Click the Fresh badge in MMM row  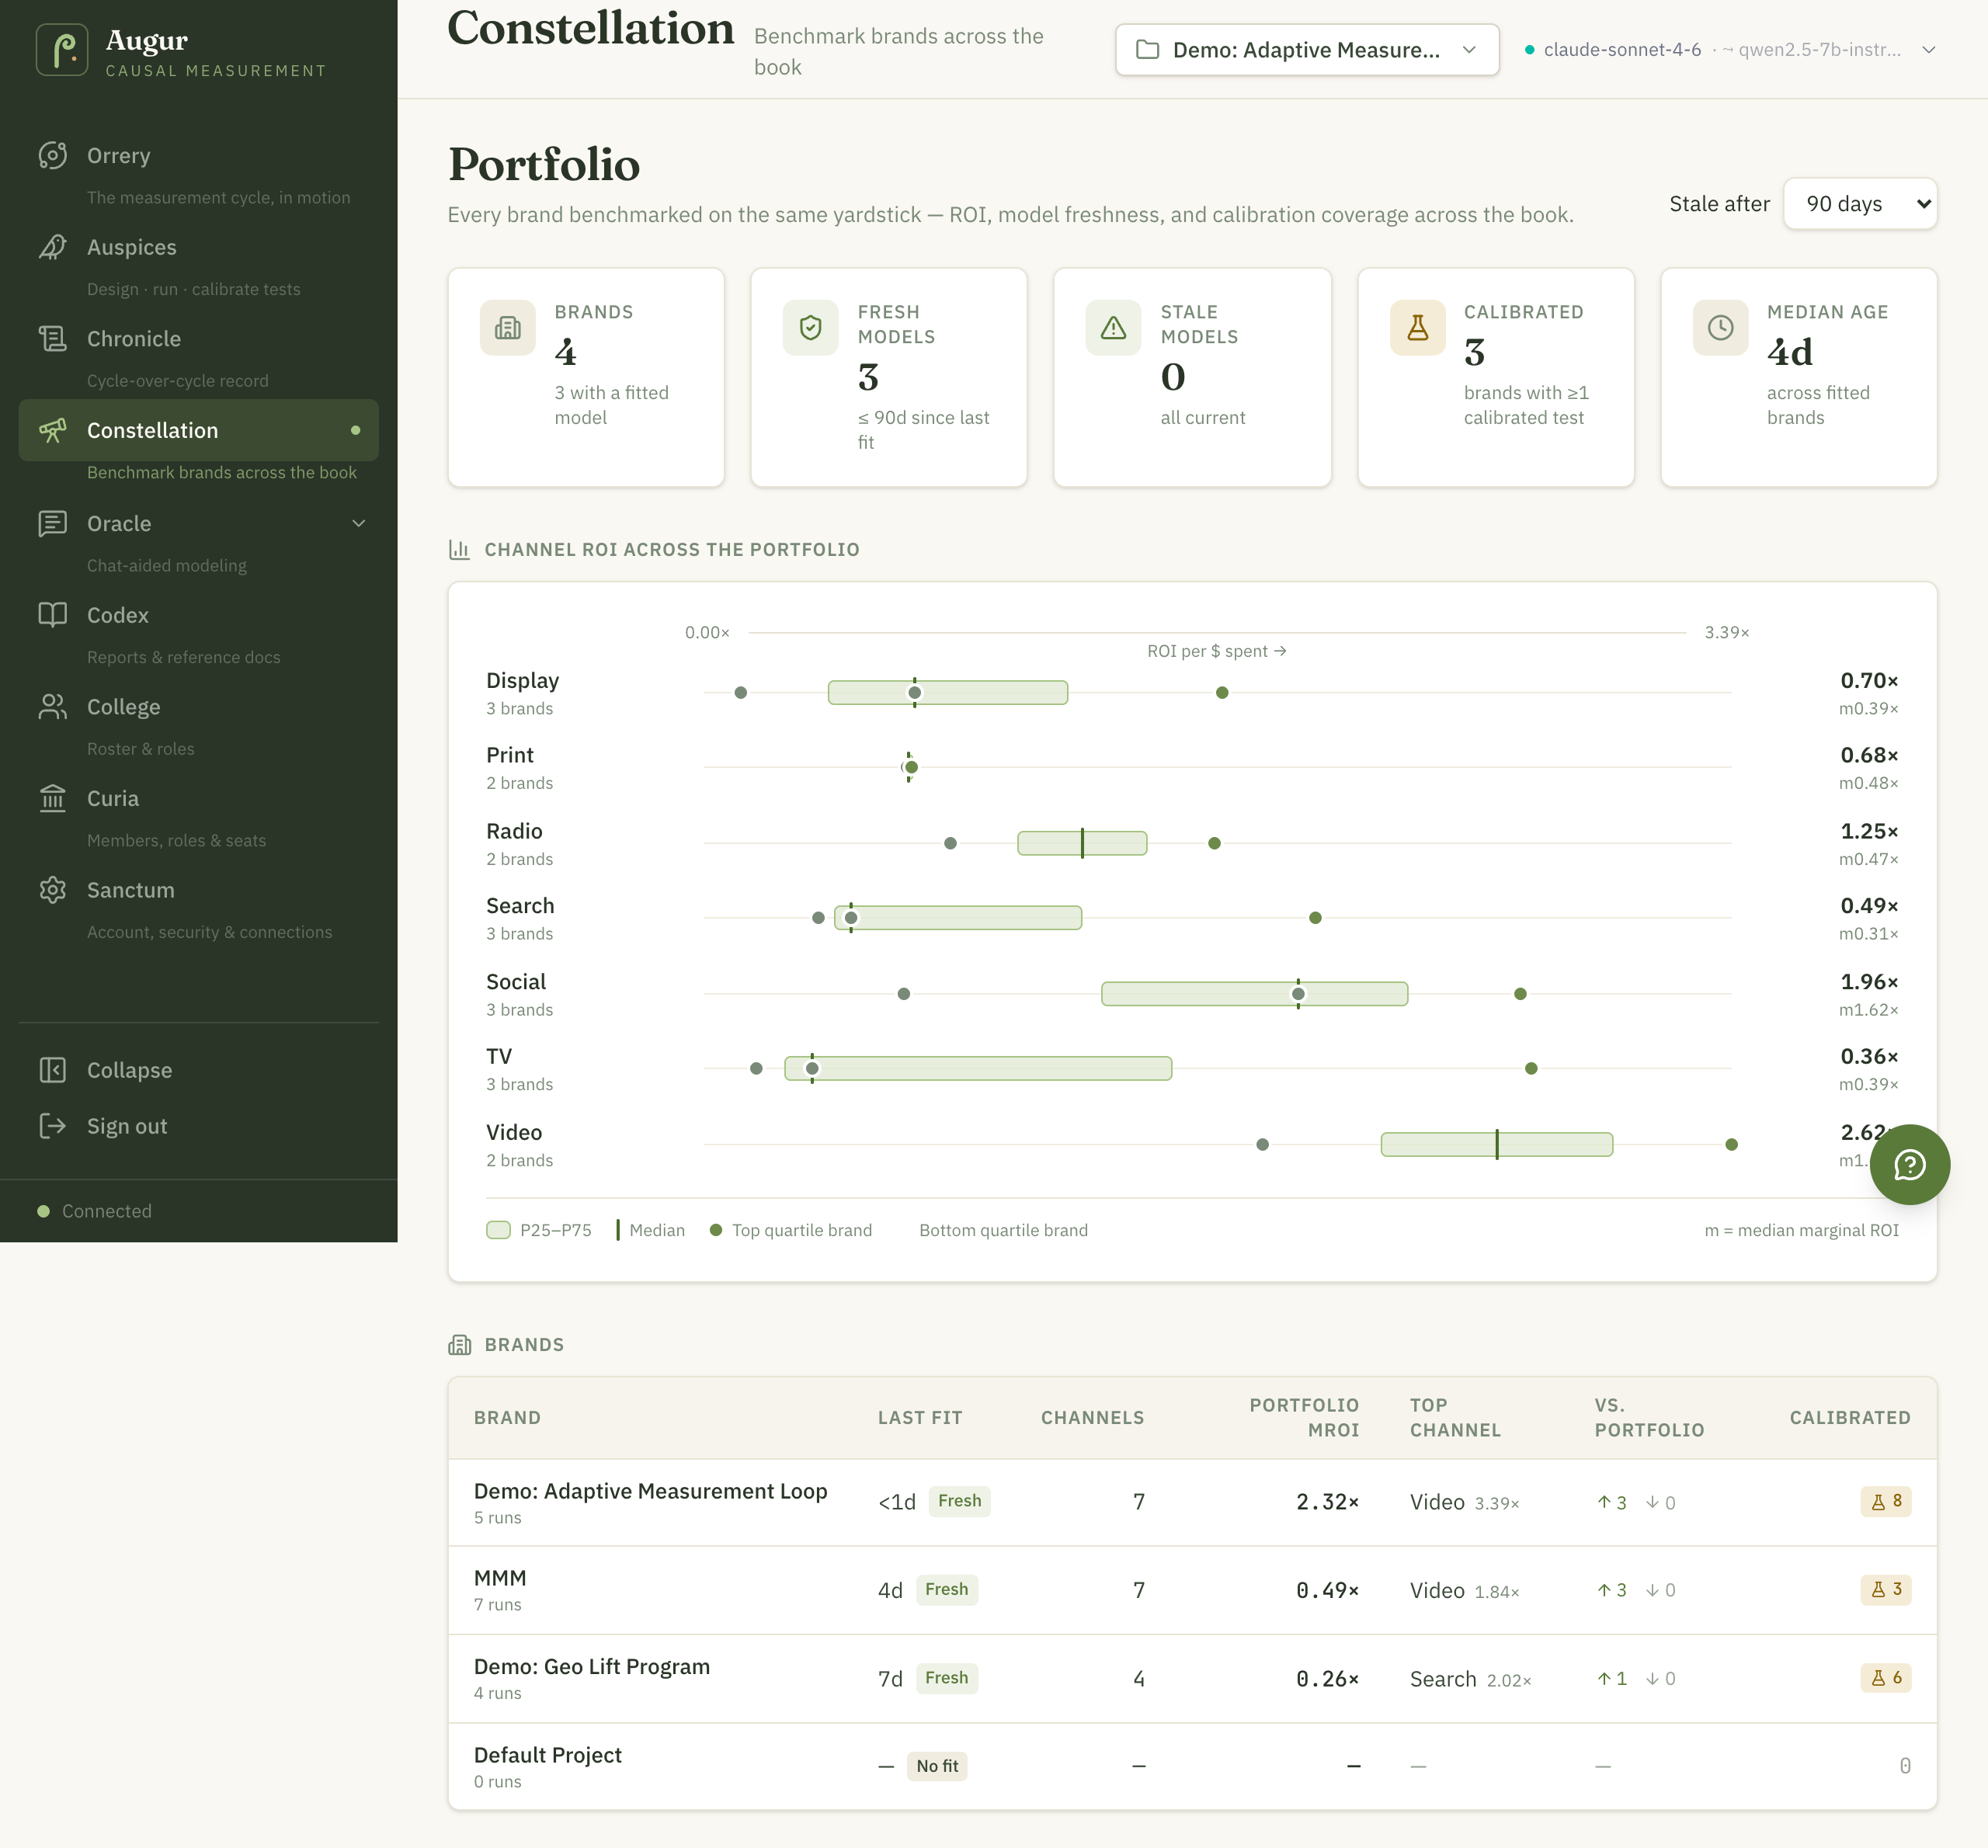[x=946, y=1589]
